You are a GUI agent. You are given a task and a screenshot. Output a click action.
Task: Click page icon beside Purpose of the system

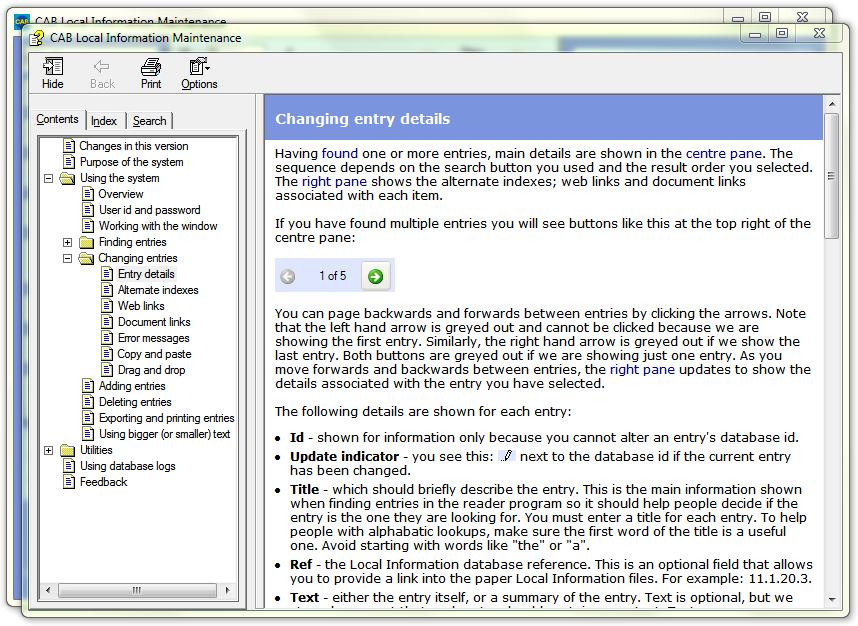69,161
